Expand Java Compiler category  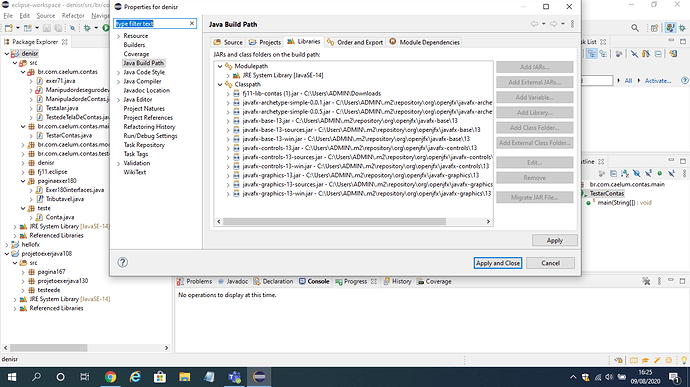pos(118,81)
